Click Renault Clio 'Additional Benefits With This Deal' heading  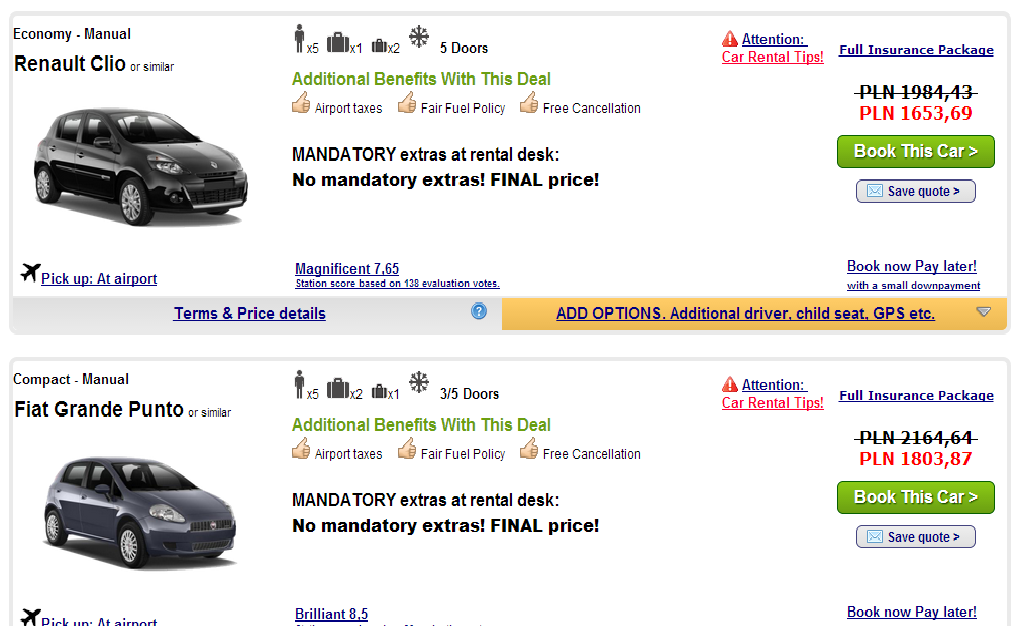[421, 79]
